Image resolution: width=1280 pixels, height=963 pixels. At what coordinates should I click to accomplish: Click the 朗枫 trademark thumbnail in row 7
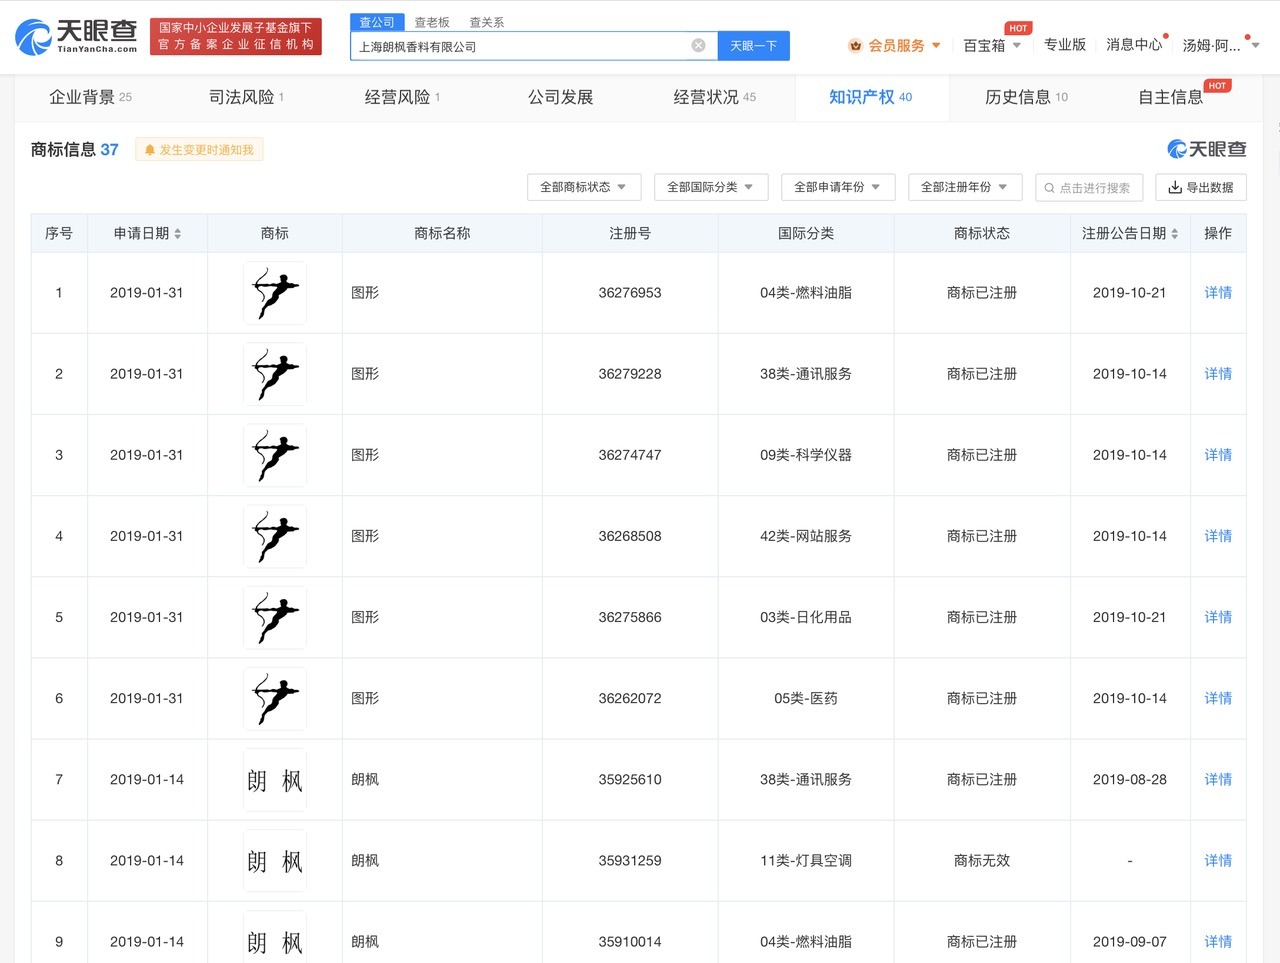point(274,780)
